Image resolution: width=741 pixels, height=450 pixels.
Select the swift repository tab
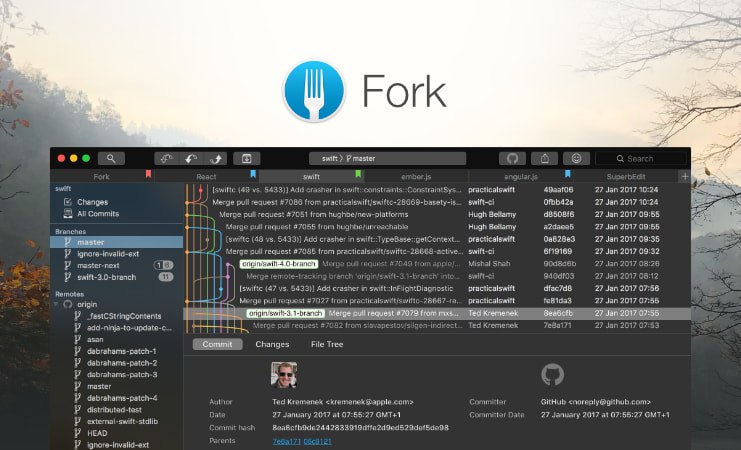311,176
